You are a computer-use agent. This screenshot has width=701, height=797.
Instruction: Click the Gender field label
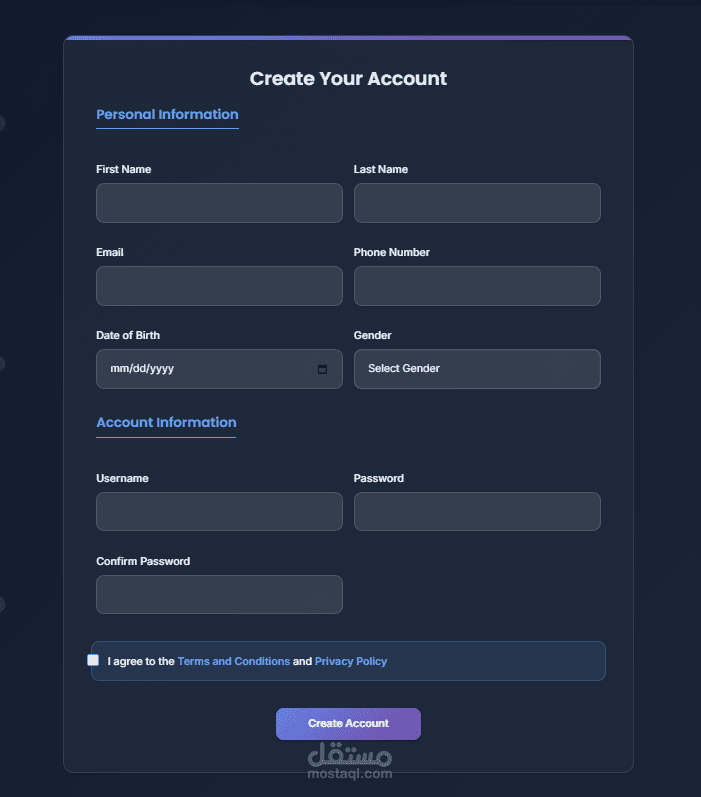[x=373, y=336]
